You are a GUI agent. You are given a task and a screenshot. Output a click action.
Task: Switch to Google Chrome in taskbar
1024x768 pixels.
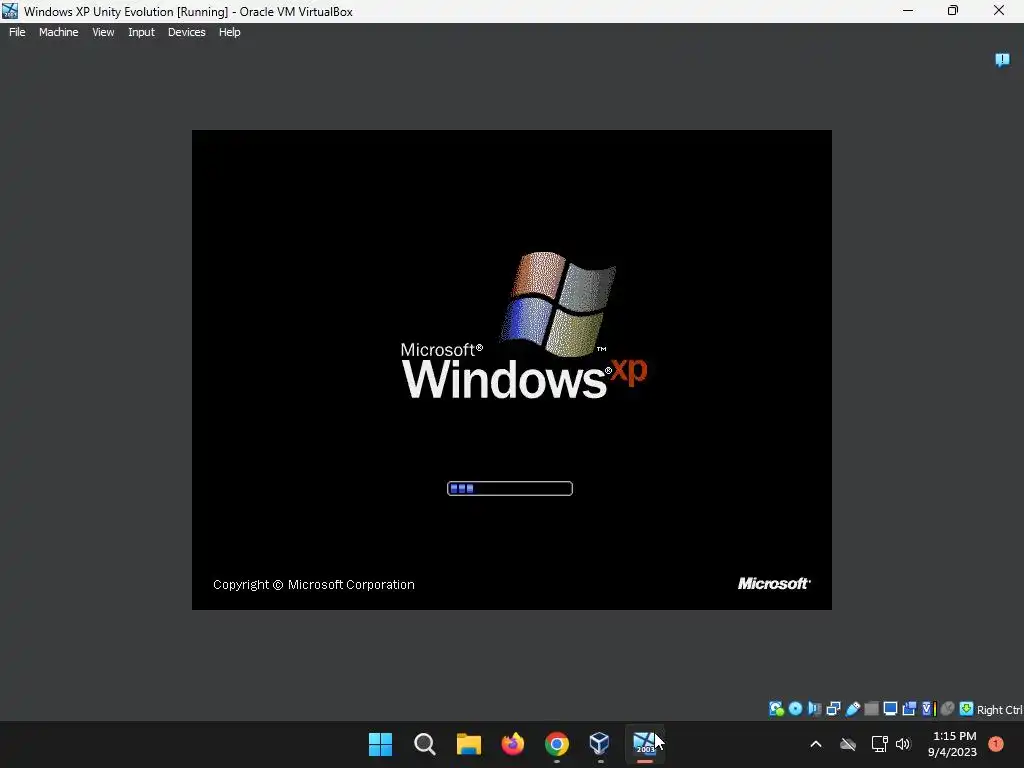pos(556,743)
